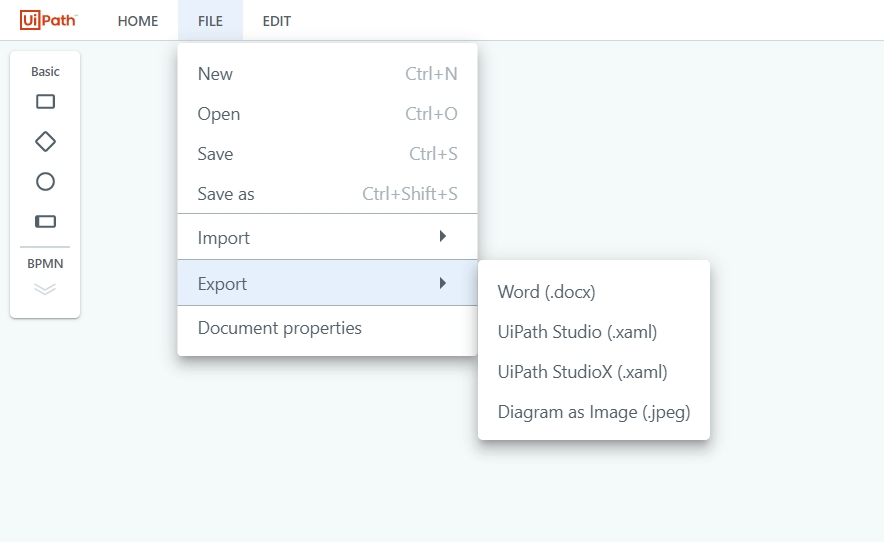
Task: Open the HOME tab
Action: [138, 21]
